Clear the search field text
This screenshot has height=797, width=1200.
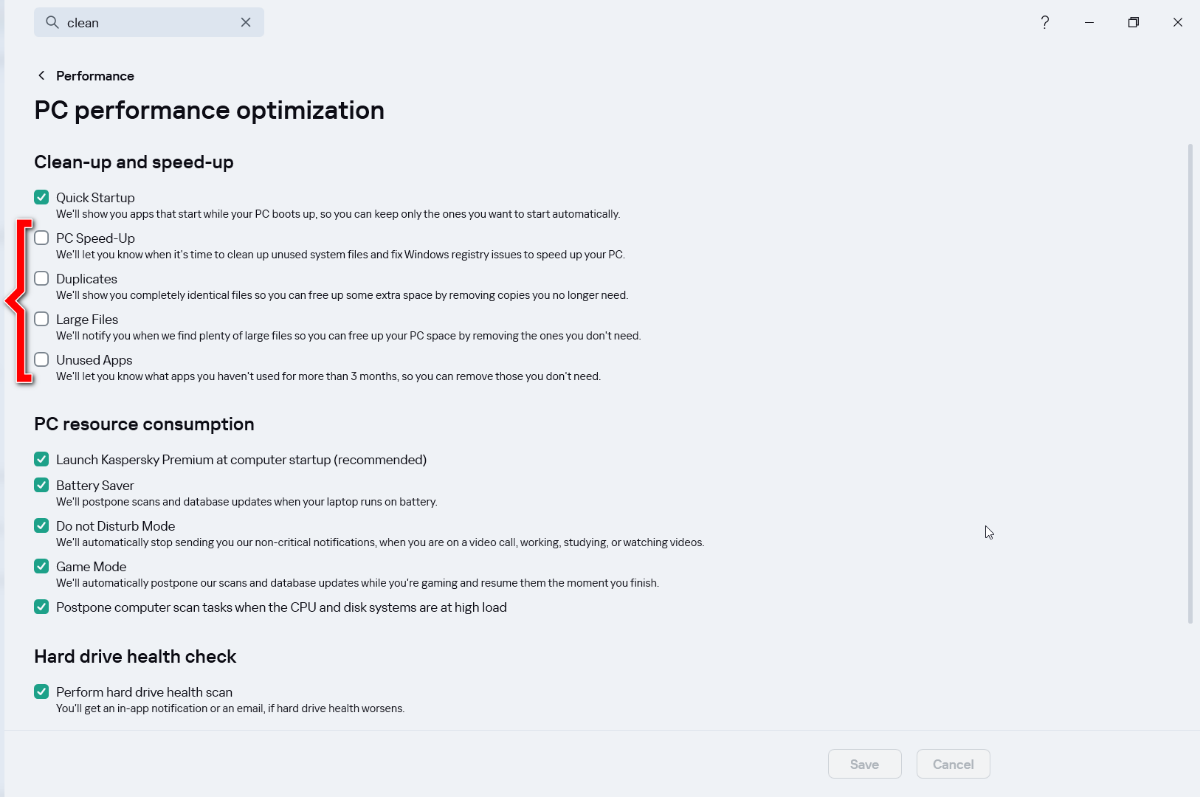246,22
